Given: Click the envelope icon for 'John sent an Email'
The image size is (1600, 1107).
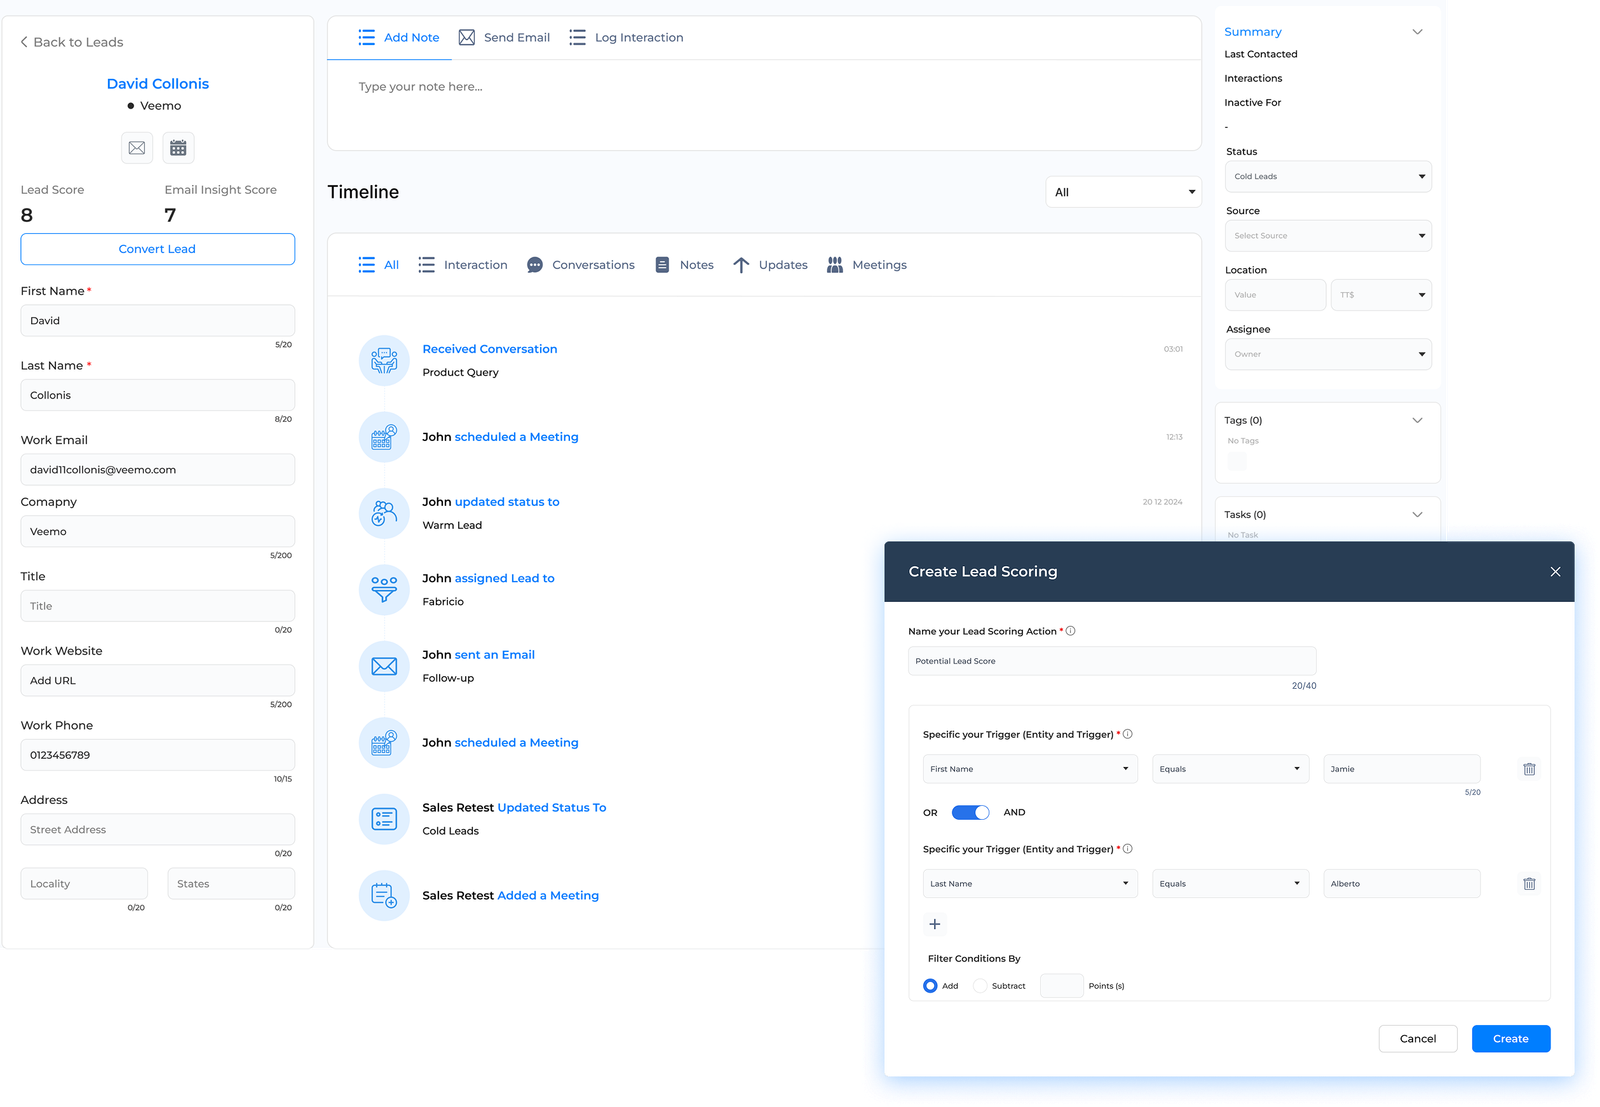Looking at the screenshot, I should 384,666.
